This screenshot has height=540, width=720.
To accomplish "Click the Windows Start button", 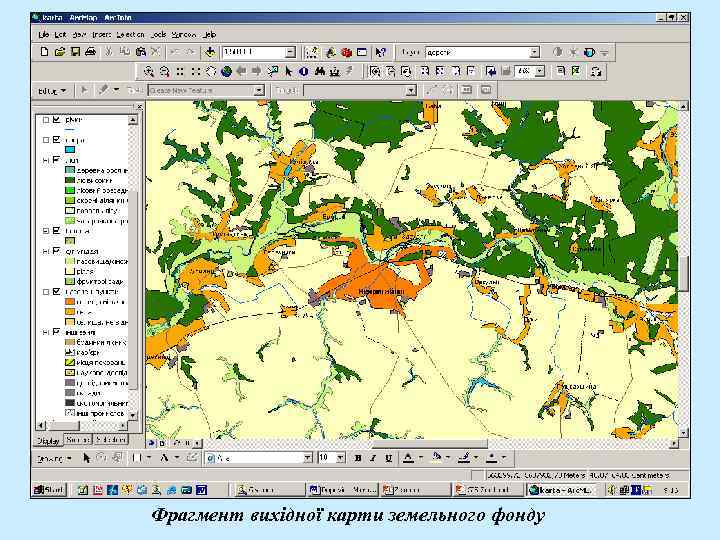I will tap(50, 490).
